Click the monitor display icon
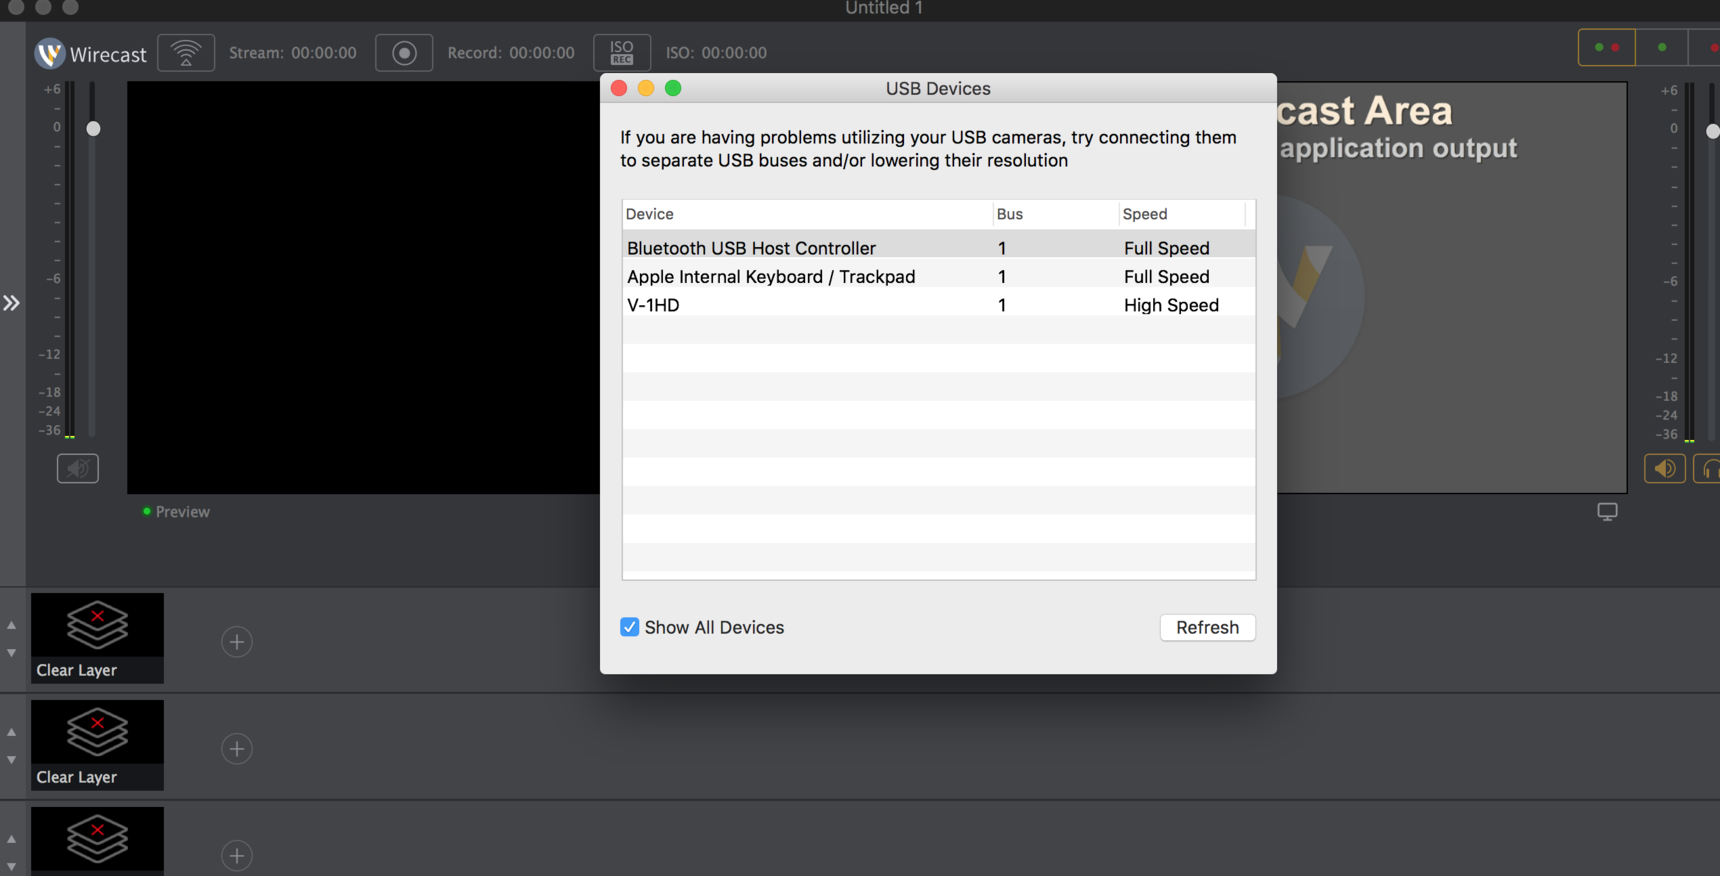1720x876 pixels. (x=1607, y=512)
